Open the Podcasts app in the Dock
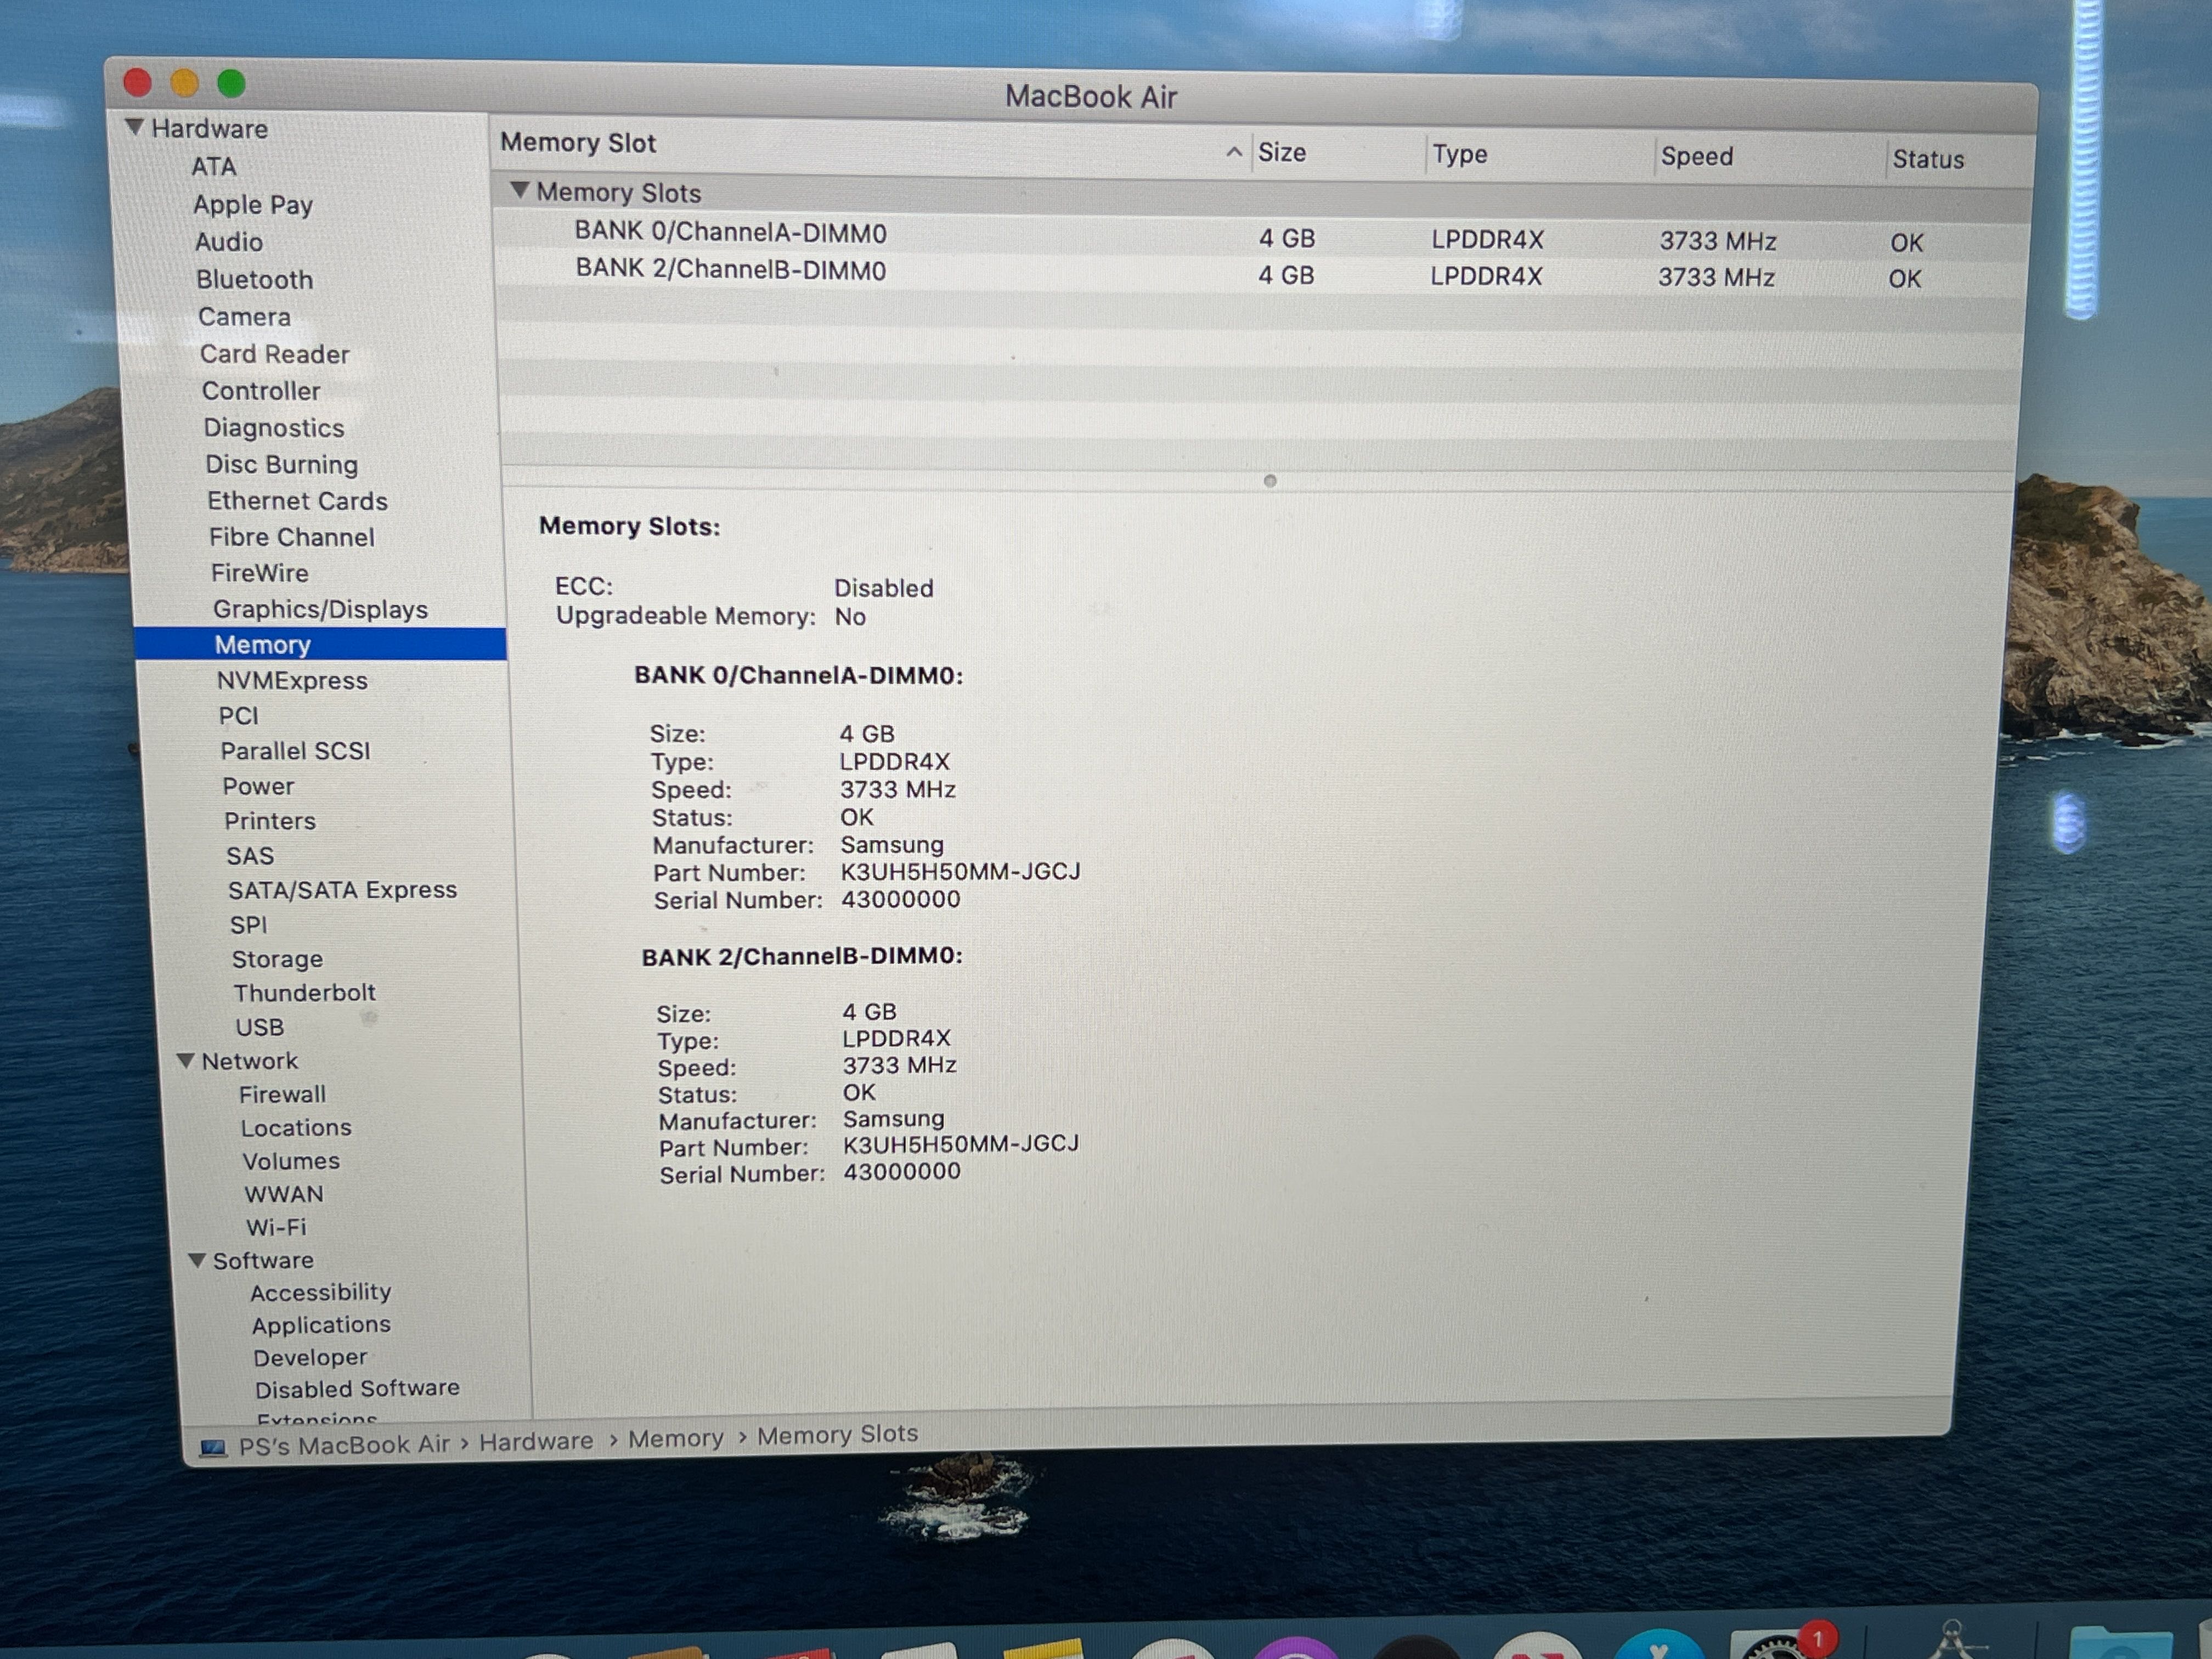Viewport: 2212px width, 1659px height. click(1295, 1650)
